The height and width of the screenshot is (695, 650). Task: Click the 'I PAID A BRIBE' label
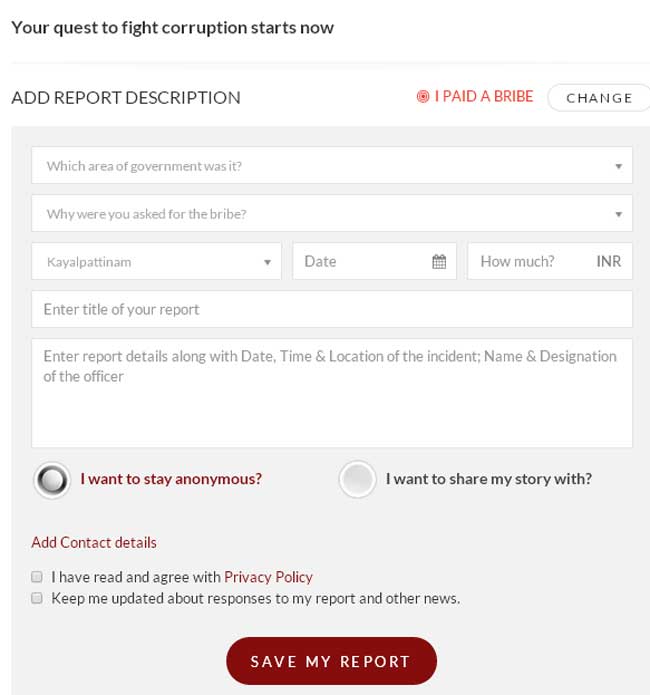pyautogui.click(x=484, y=96)
